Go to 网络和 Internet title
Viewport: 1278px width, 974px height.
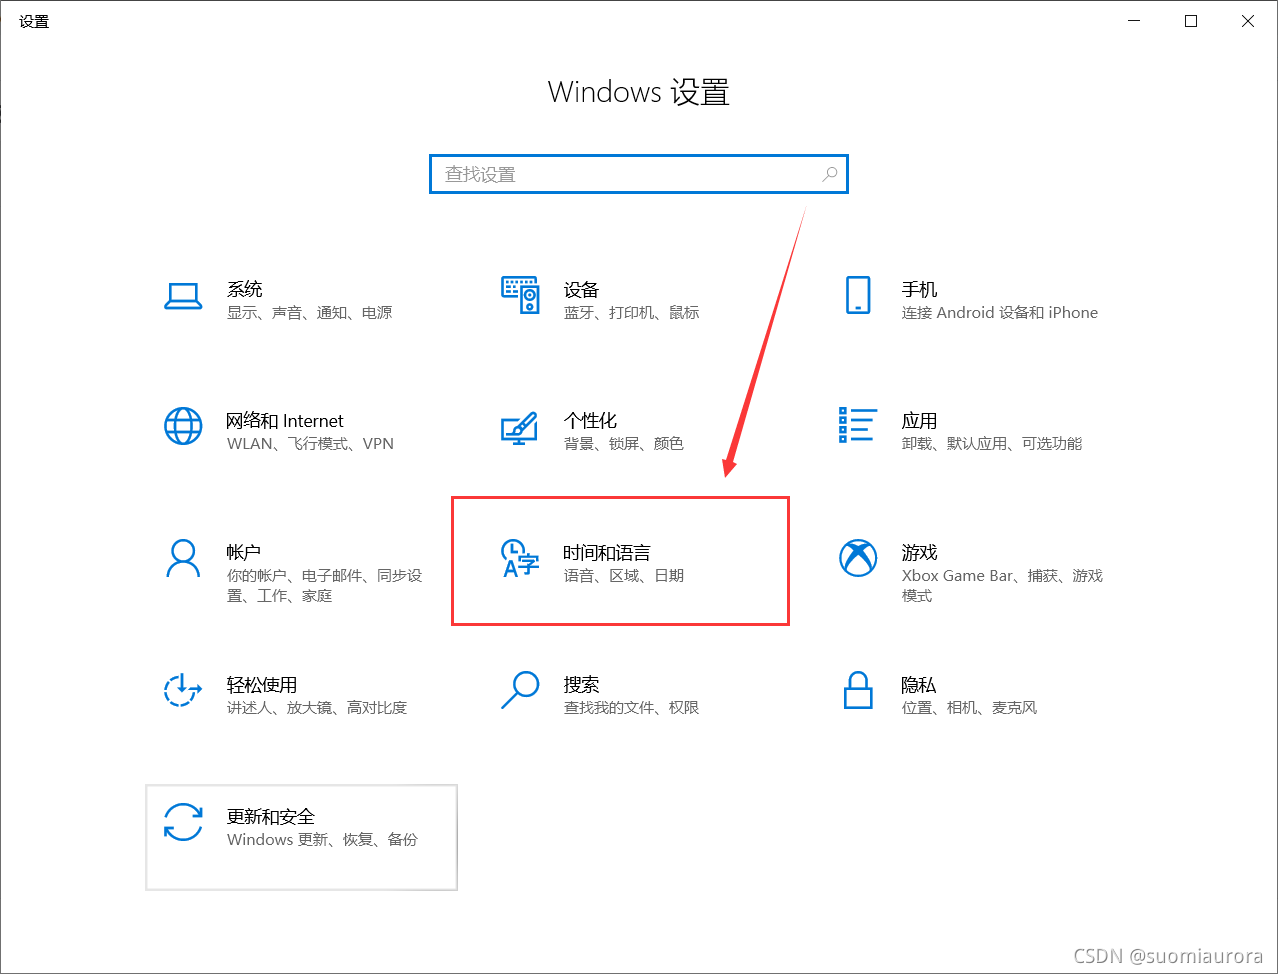click(x=285, y=421)
